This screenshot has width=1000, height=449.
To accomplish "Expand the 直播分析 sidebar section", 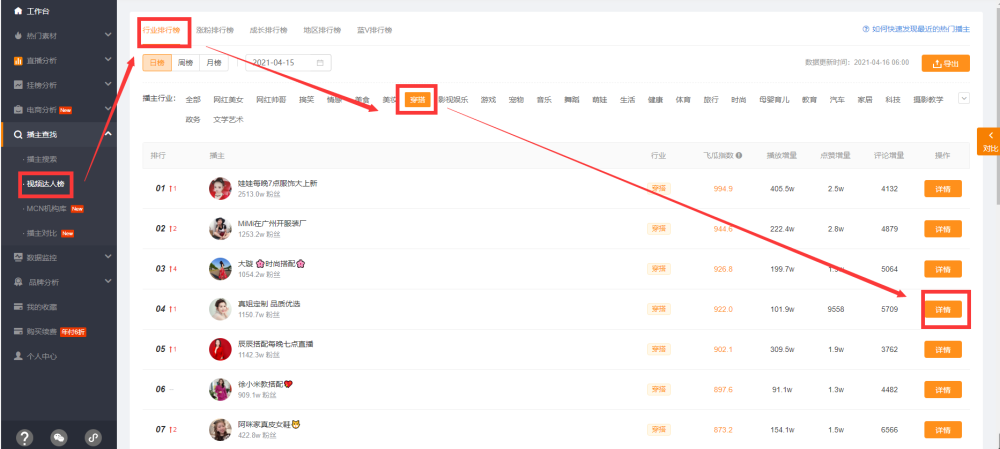I will pos(108,60).
